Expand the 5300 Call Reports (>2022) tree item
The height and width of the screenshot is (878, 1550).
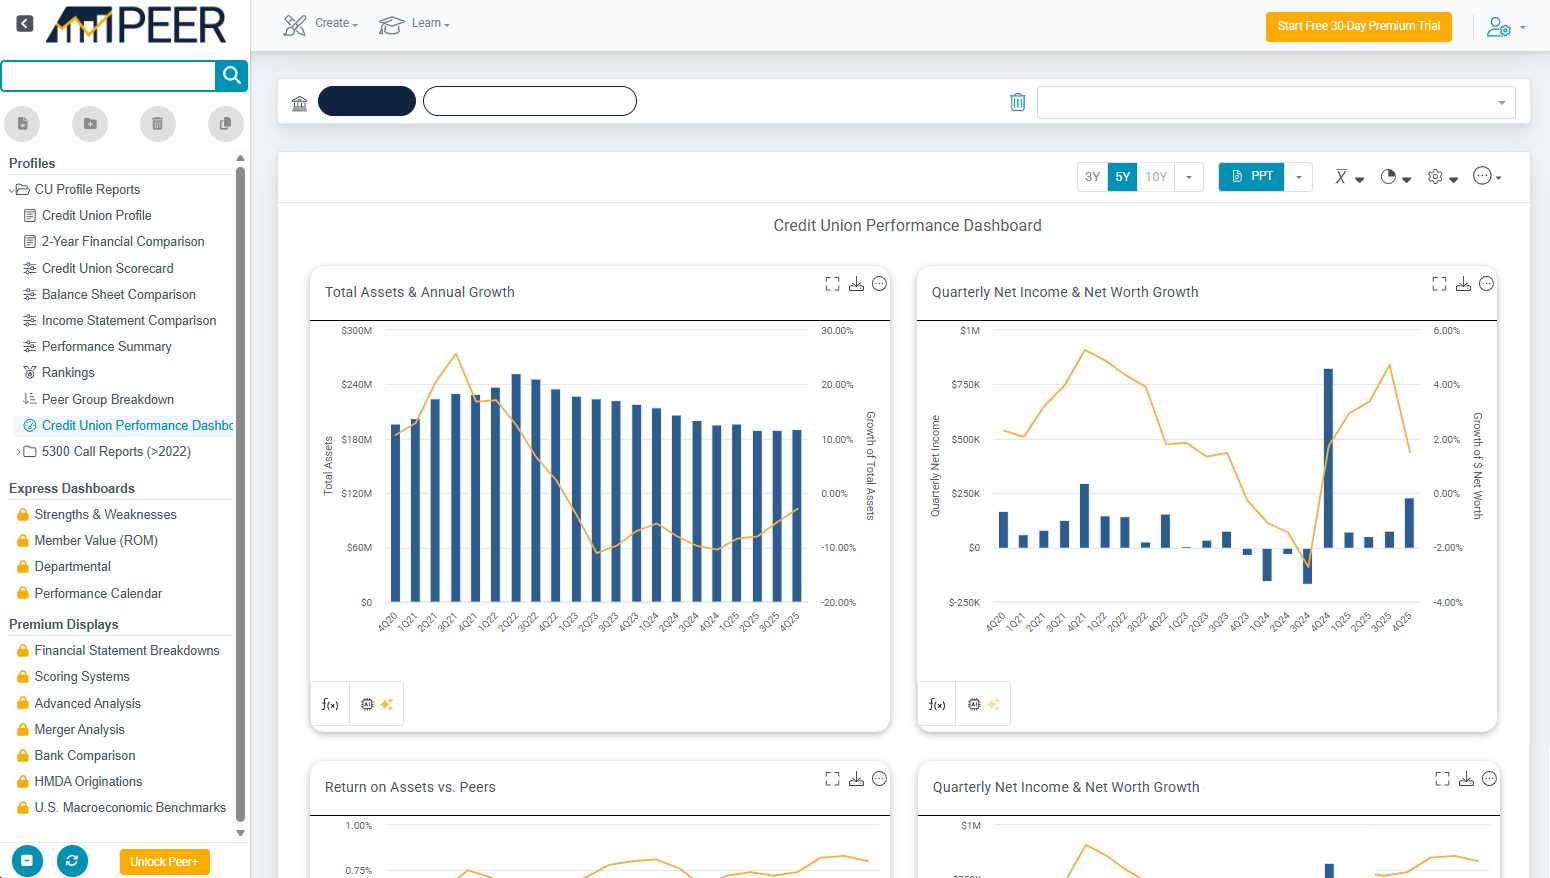(x=18, y=451)
